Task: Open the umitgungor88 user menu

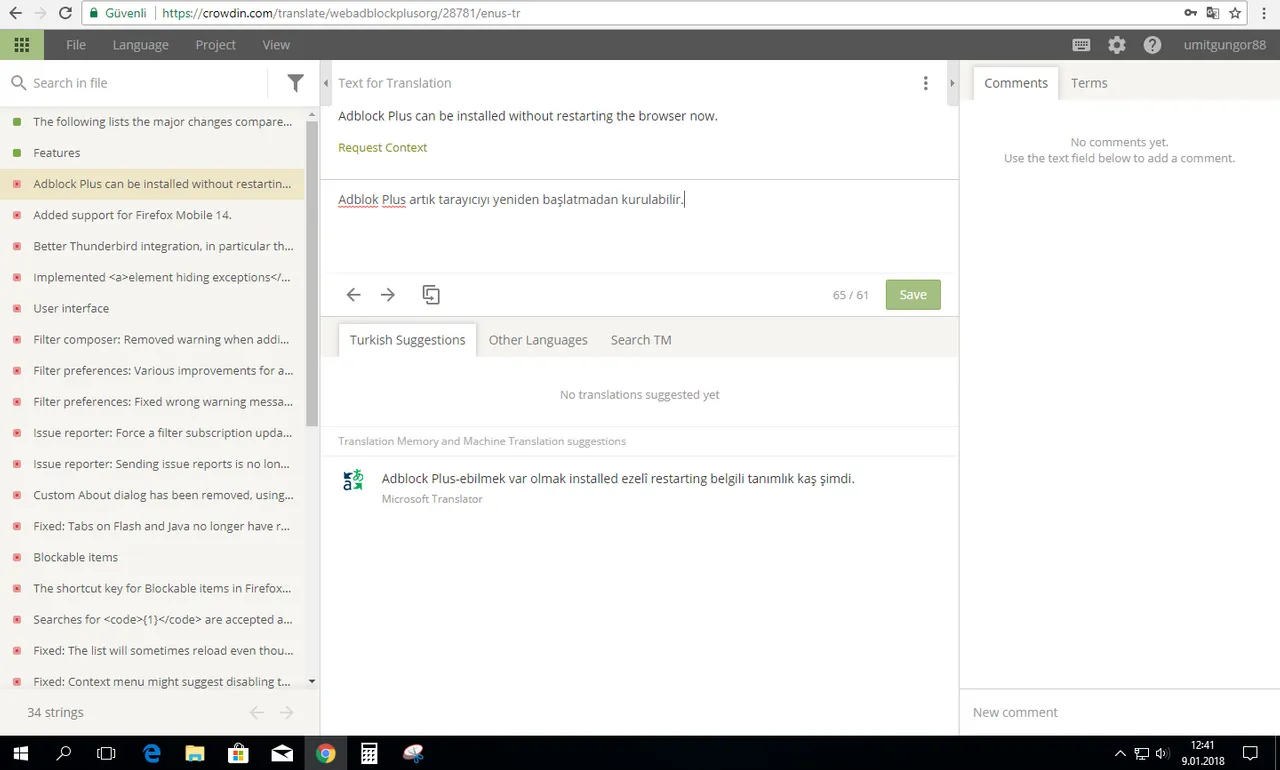Action: [x=1225, y=45]
